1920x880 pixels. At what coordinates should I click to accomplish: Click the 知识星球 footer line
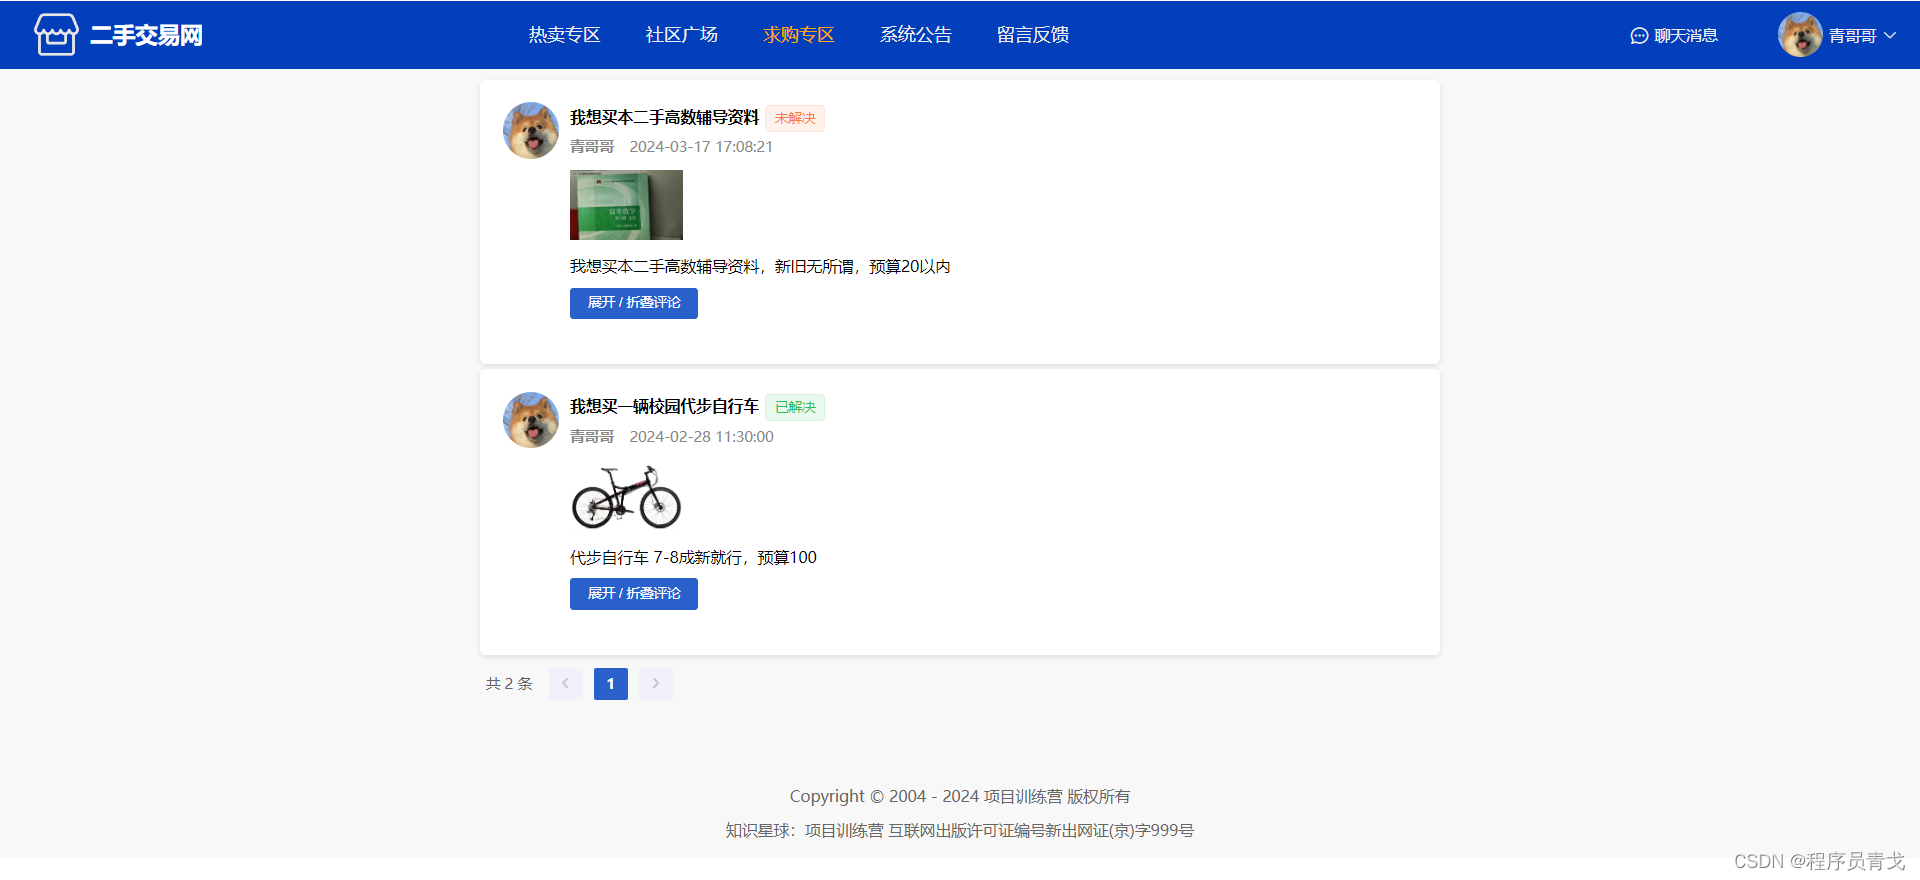click(x=960, y=831)
